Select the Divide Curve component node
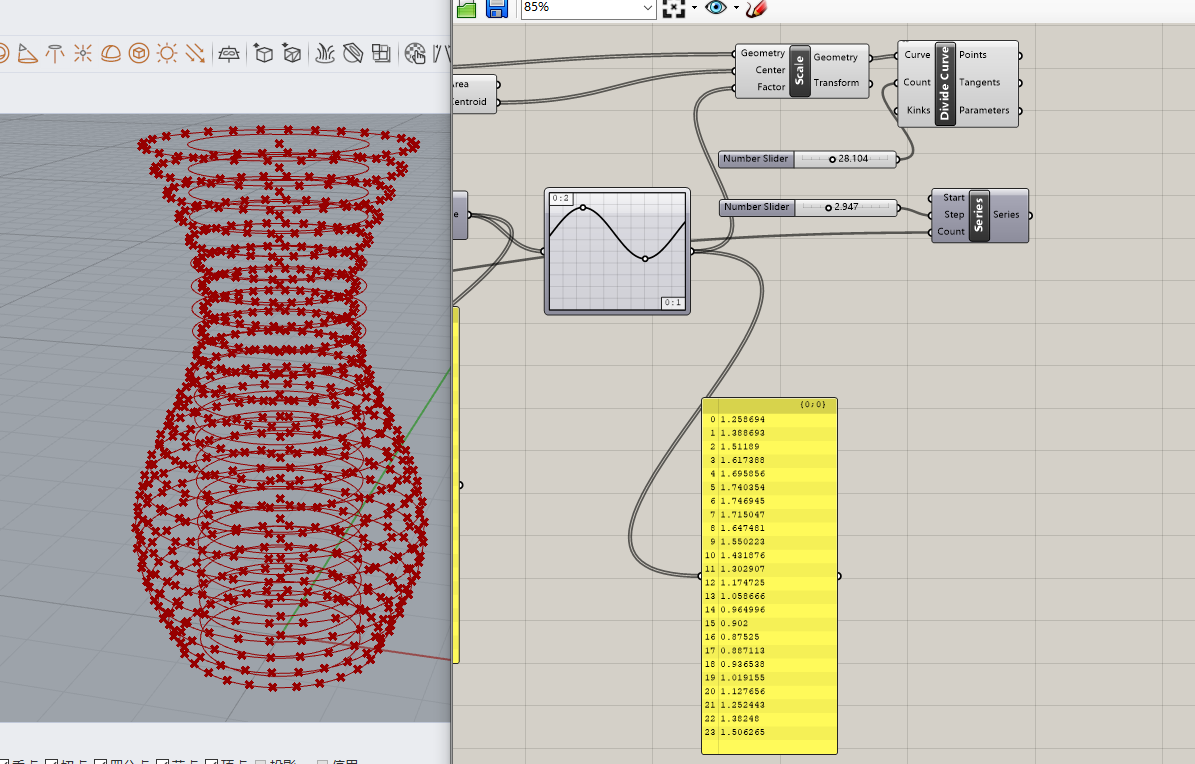Screen dimensions: 1195x764 pyautogui.click(x=944, y=84)
